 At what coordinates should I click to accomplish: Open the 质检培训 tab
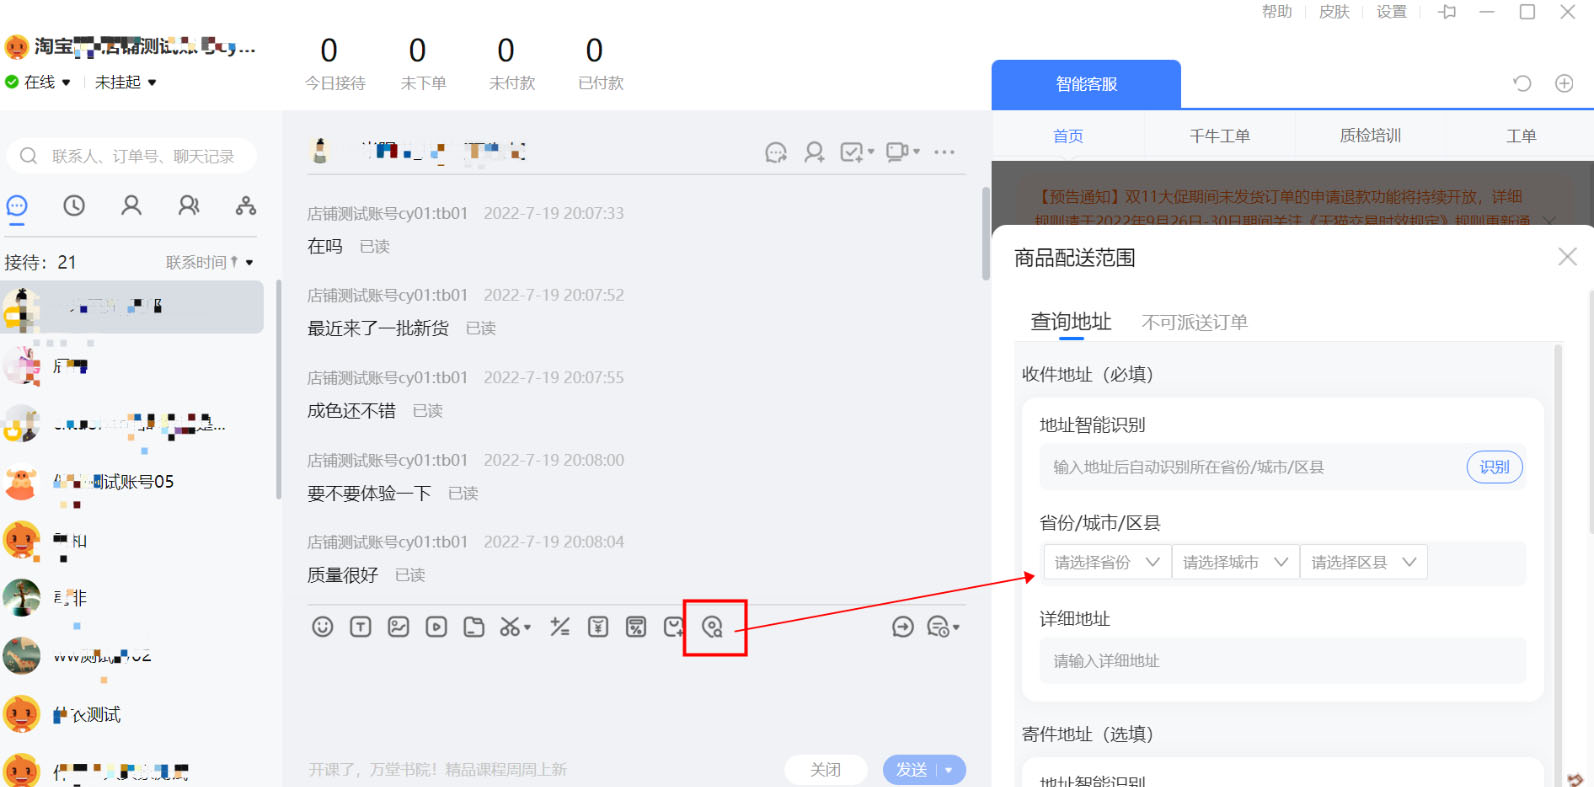[1370, 136]
